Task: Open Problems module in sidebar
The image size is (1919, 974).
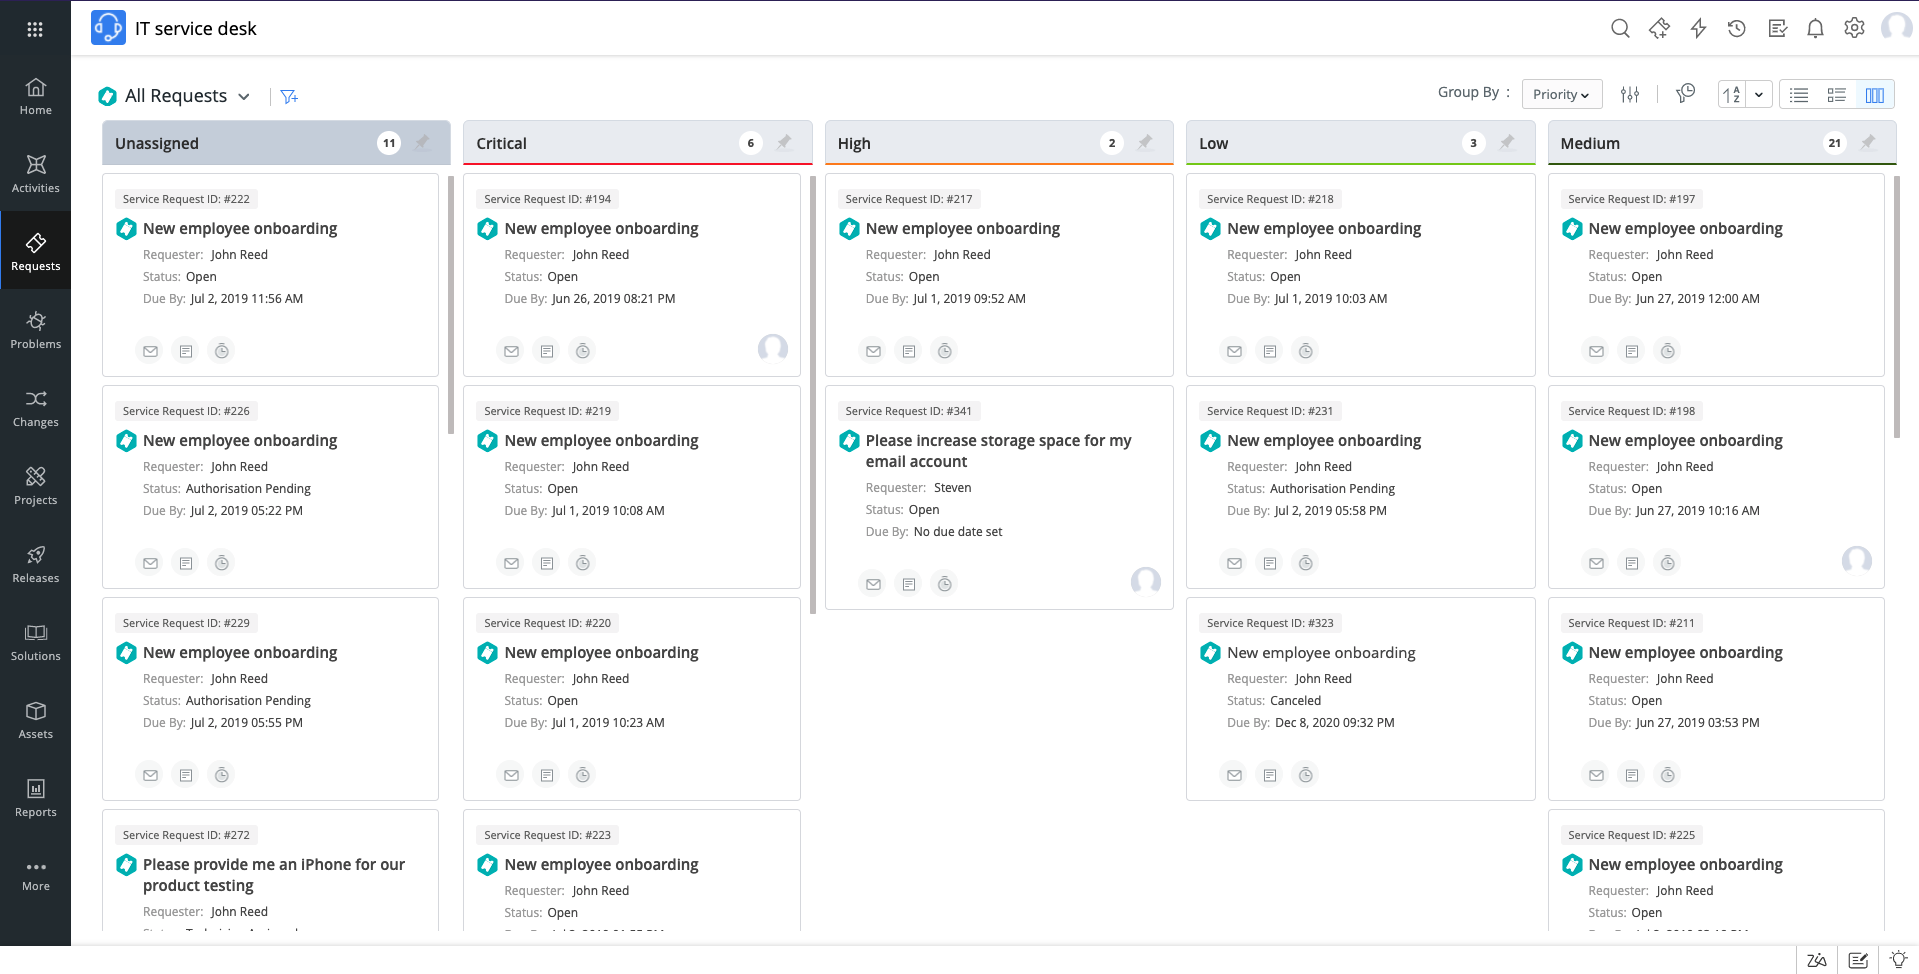Action: 35,330
